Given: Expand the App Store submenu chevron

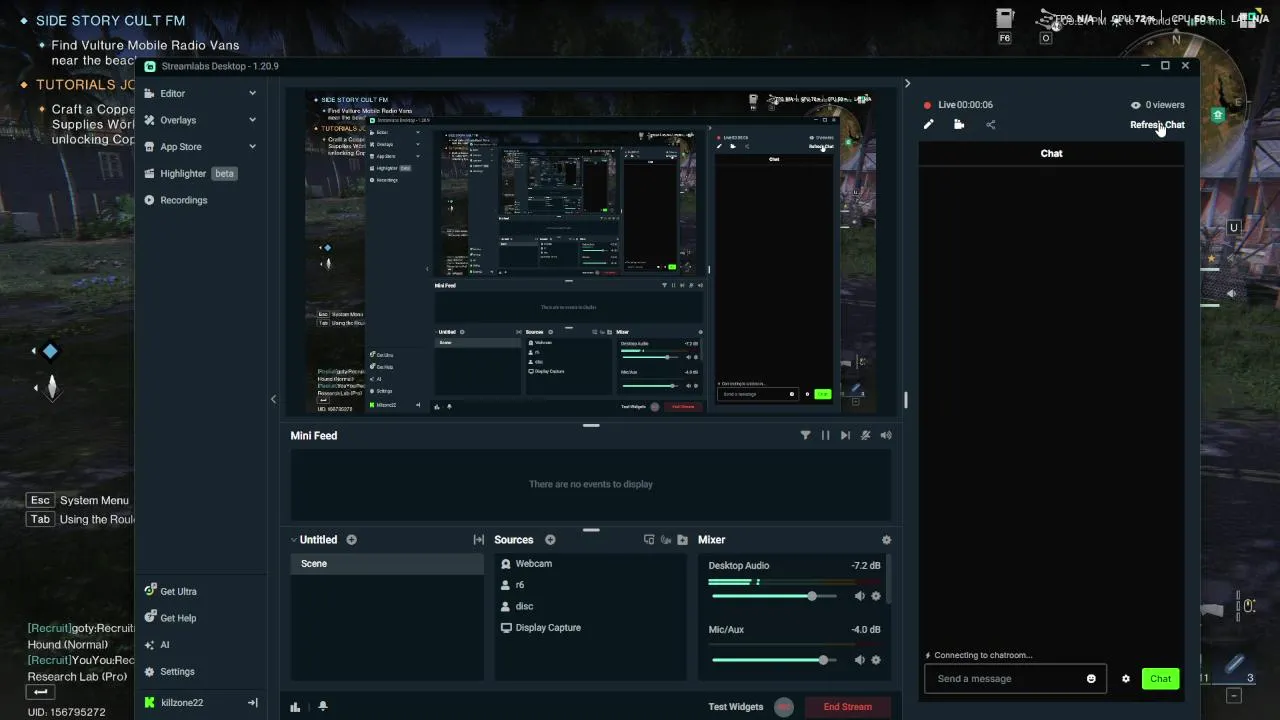Looking at the screenshot, I should click(x=252, y=147).
